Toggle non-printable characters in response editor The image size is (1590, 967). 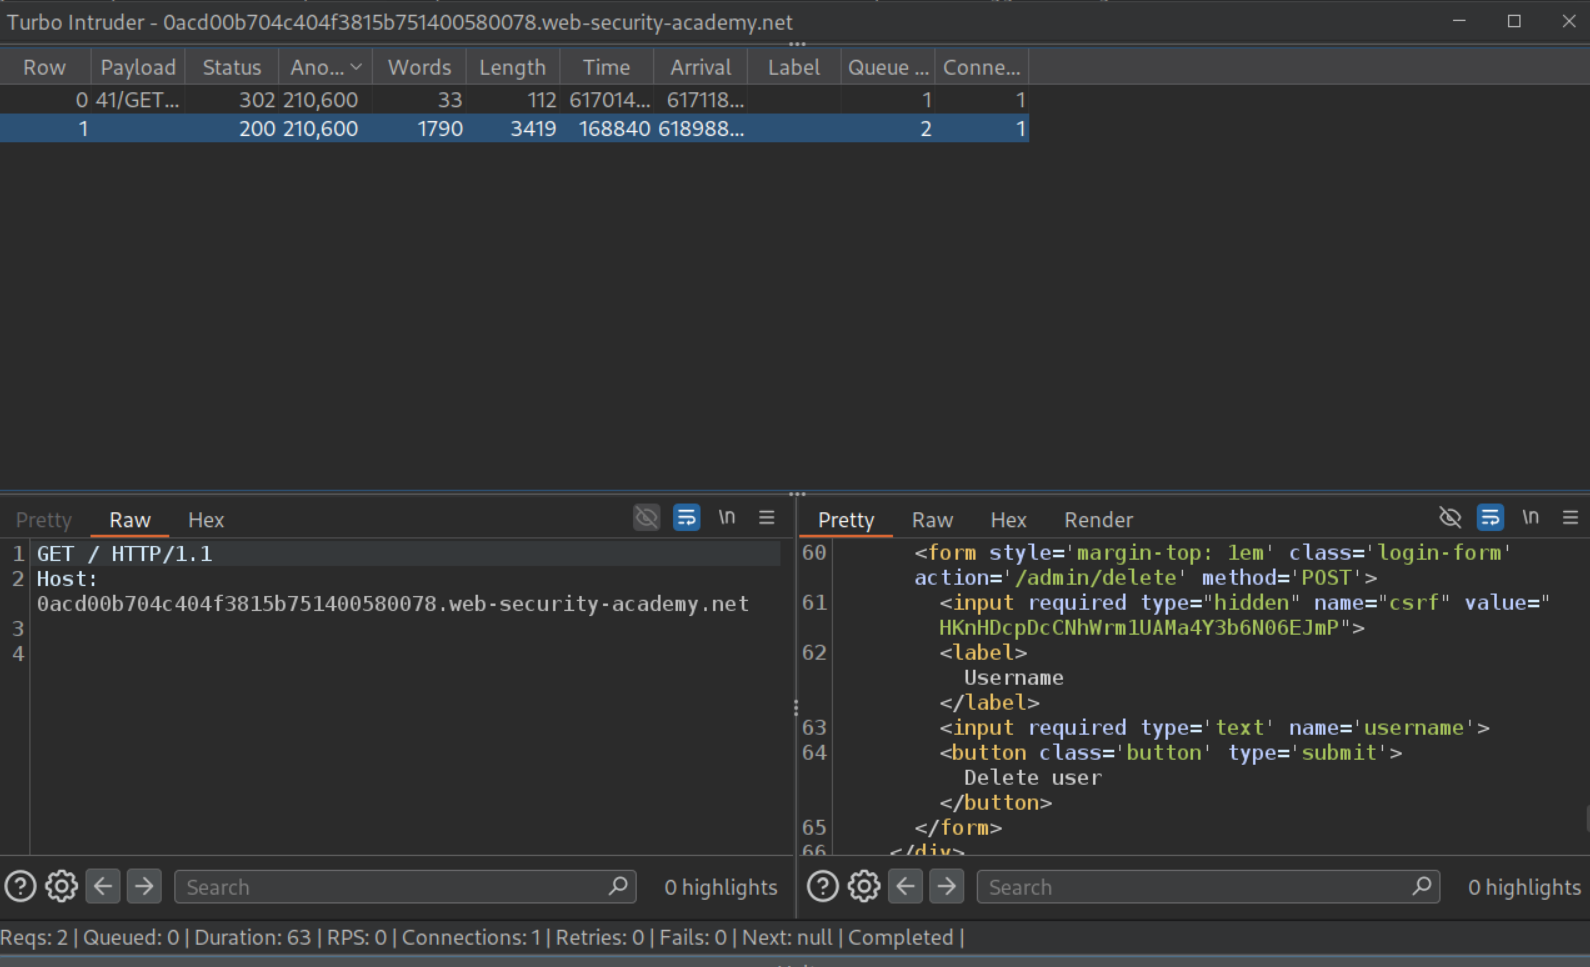pyautogui.click(x=1530, y=518)
